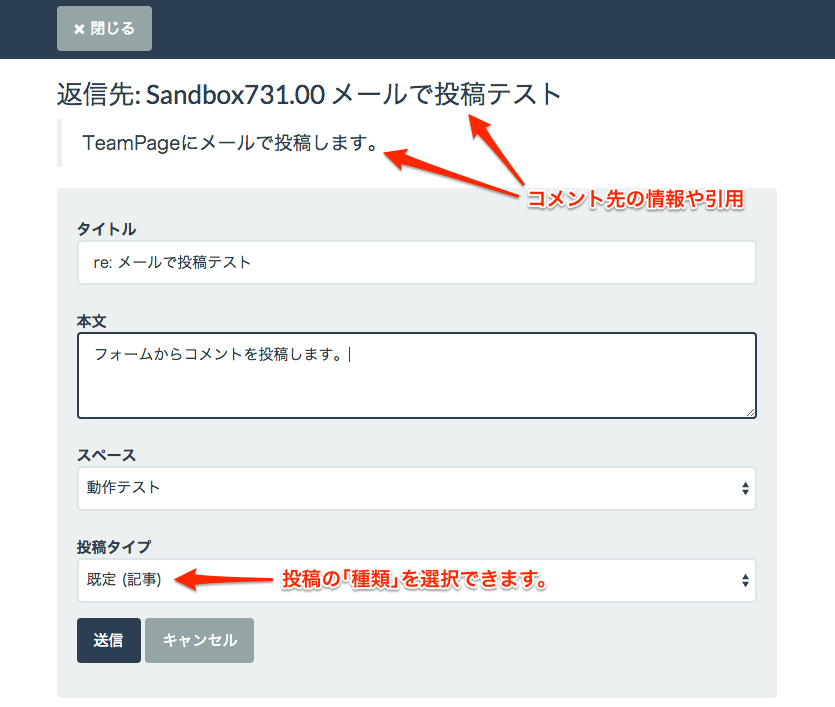The image size is (835, 707).
Task: Click the タイトル field label
Action: click(106, 230)
